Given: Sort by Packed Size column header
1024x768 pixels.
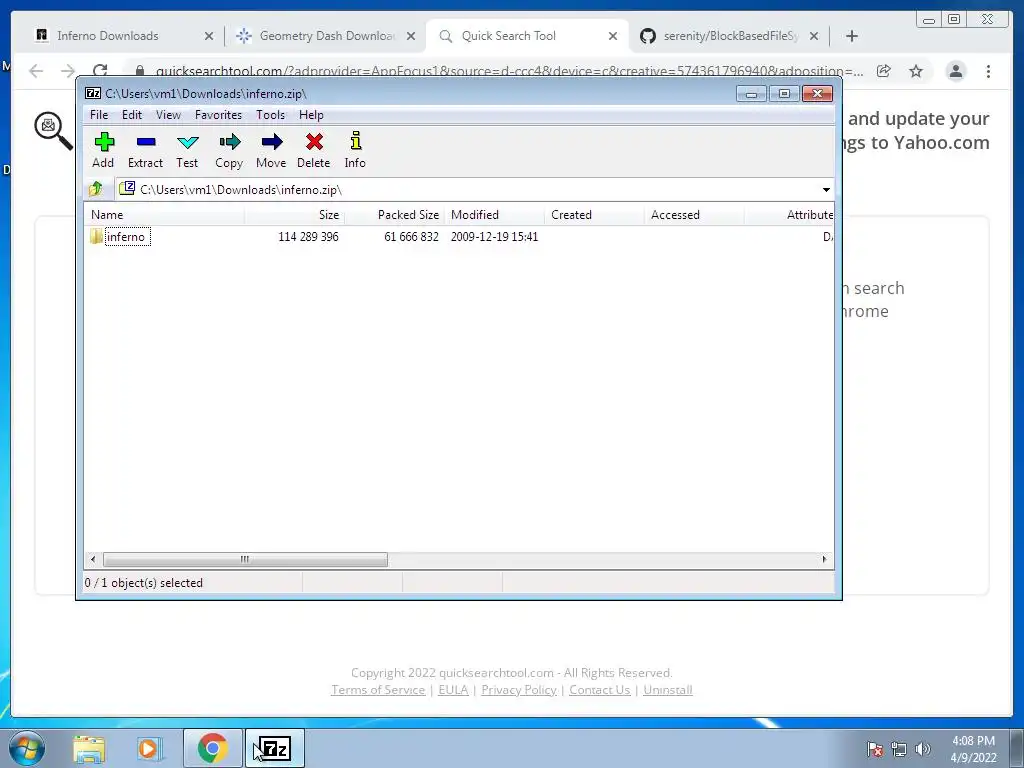Looking at the screenshot, I should pyautogui.click(x=394, y=215).
